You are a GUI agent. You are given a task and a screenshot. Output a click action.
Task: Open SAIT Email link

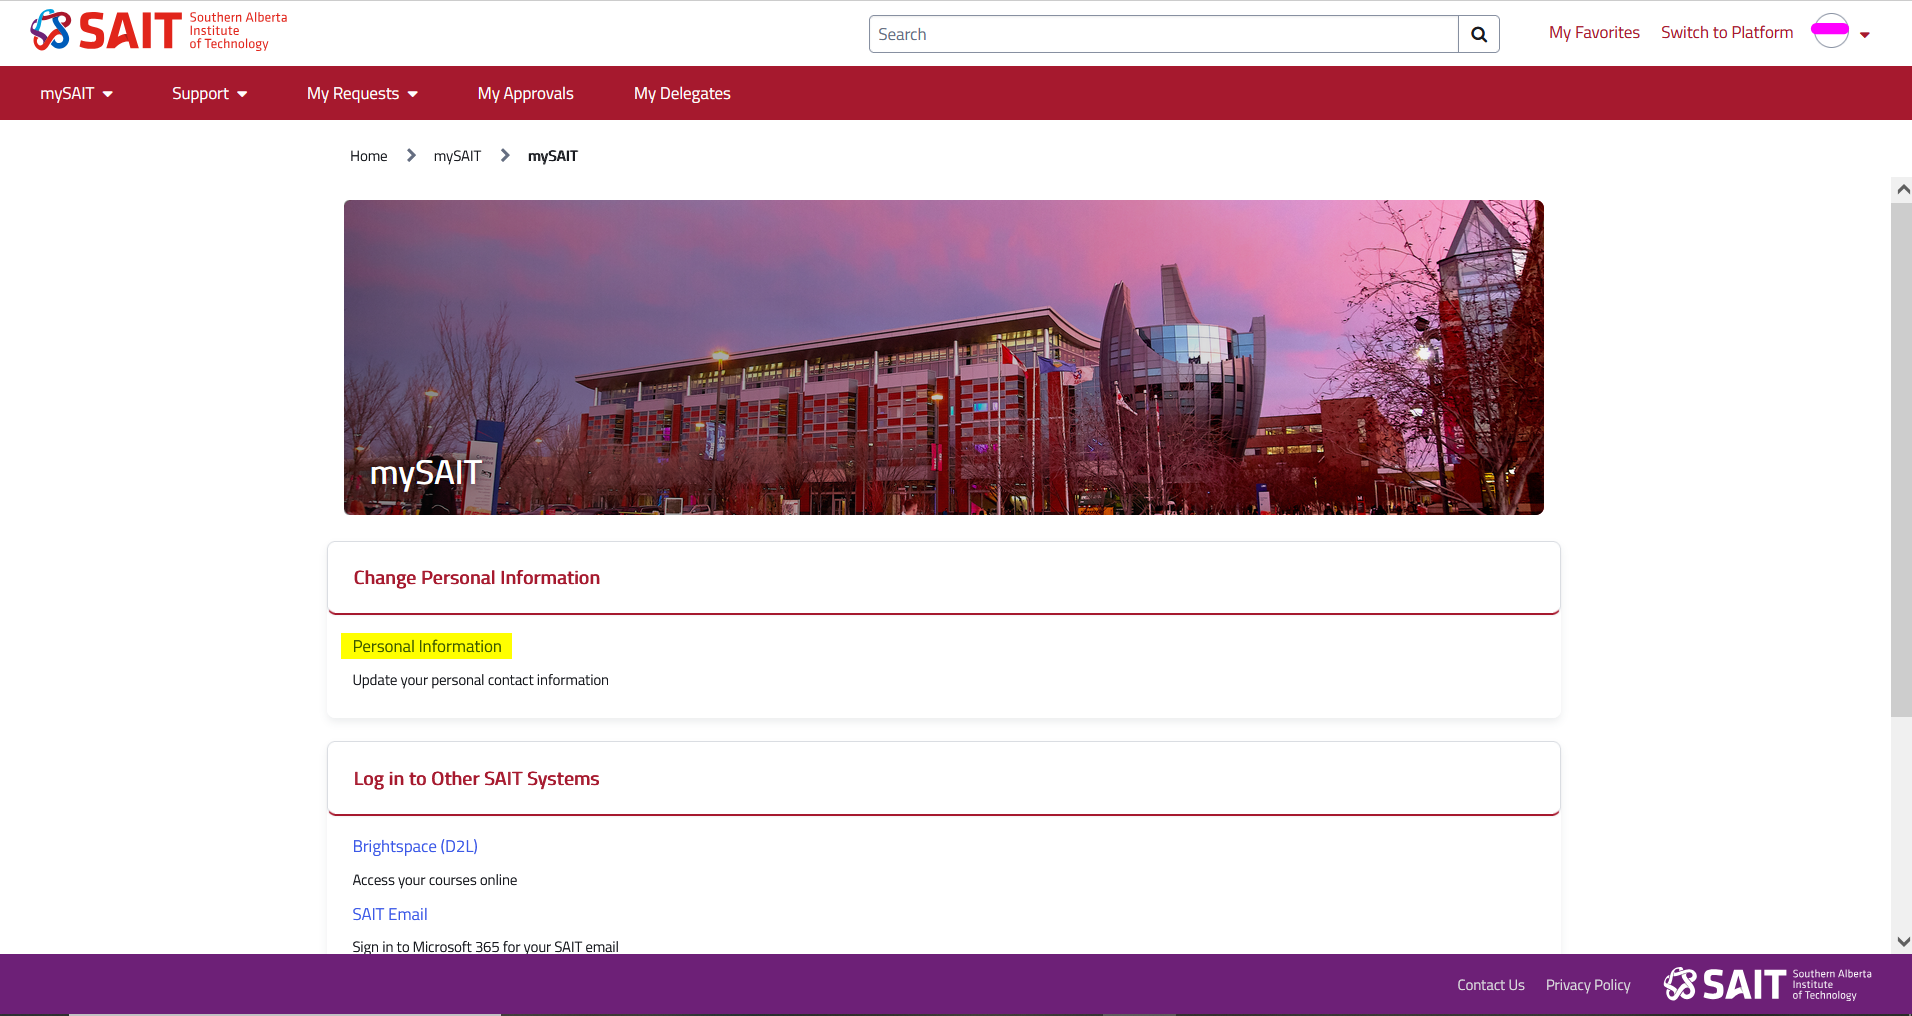coord(389,914)
